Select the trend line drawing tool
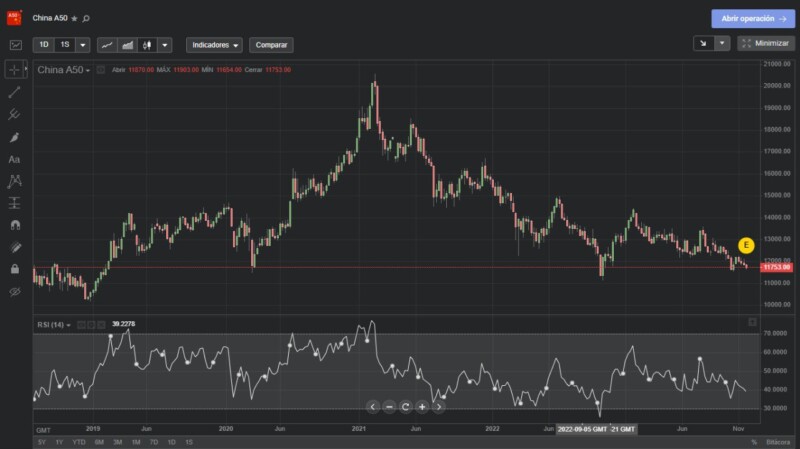 pyautogui.click(x=14, y=92)
